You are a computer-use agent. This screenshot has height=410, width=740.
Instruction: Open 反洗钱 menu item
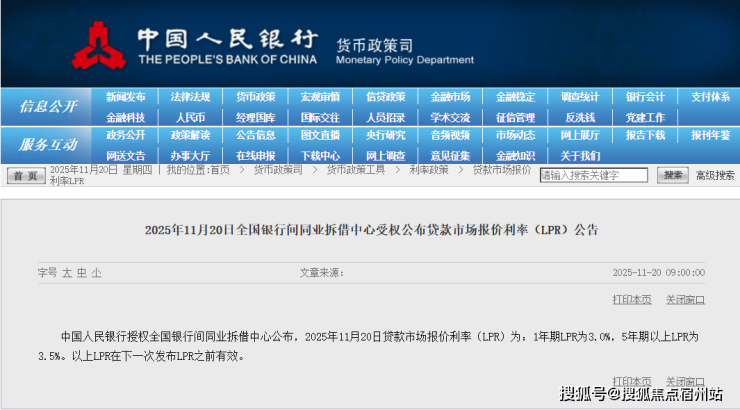(580, 117)
